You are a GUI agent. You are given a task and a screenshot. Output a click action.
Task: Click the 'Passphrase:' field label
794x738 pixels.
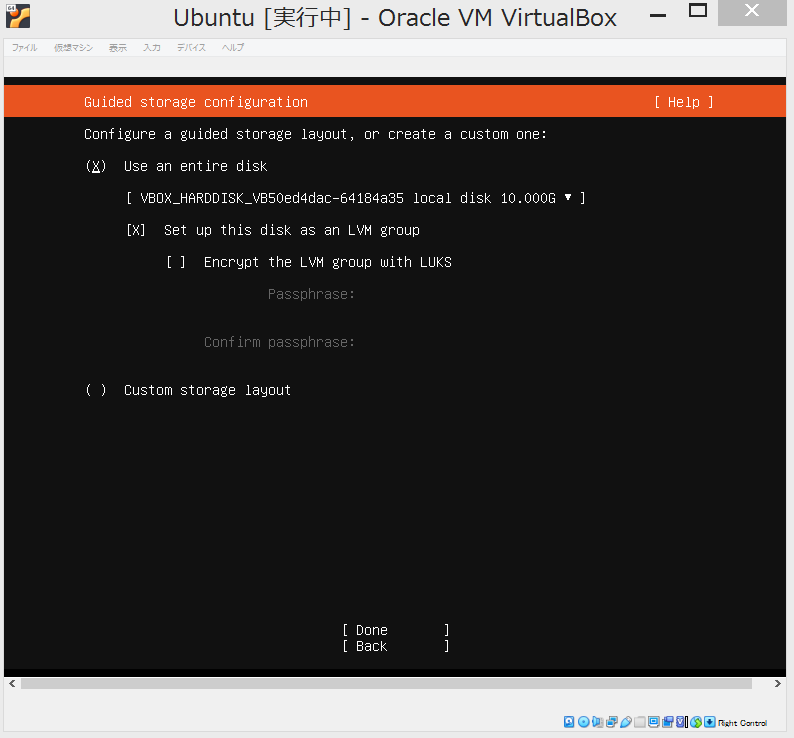coord(311,294)
